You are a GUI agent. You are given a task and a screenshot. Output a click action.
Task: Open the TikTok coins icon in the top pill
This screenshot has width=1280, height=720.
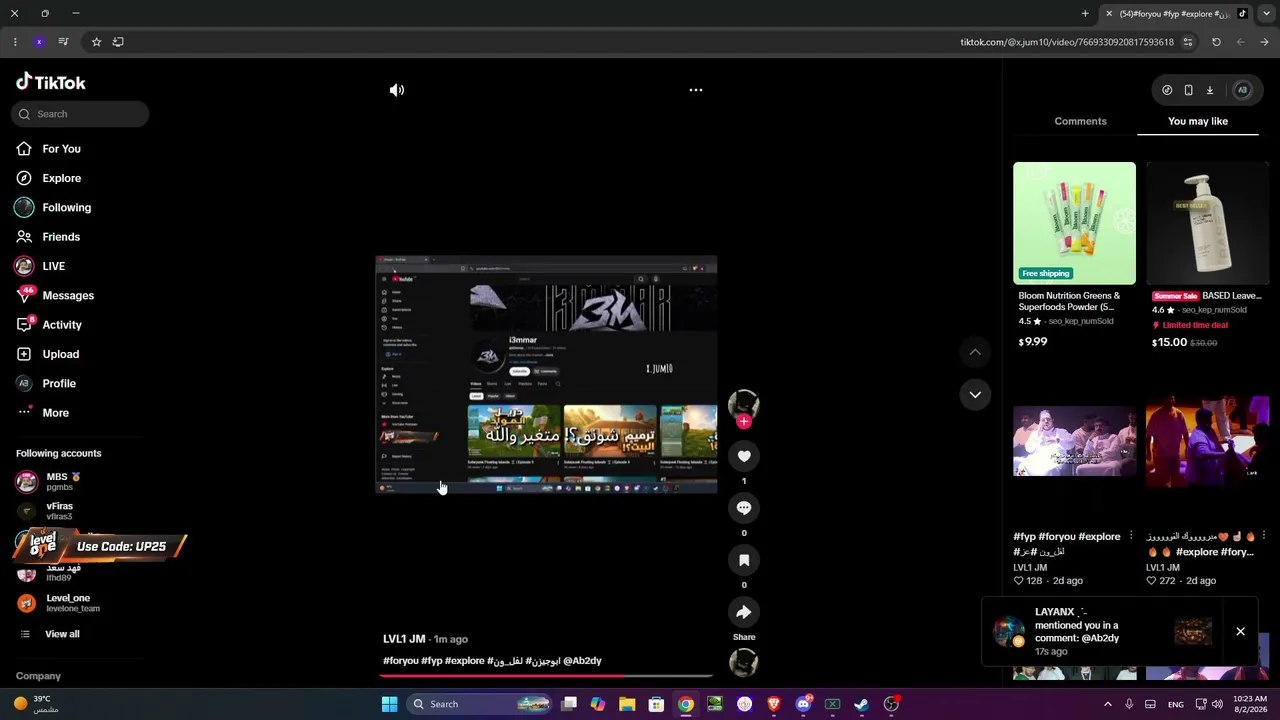[x=1167, y=90]
